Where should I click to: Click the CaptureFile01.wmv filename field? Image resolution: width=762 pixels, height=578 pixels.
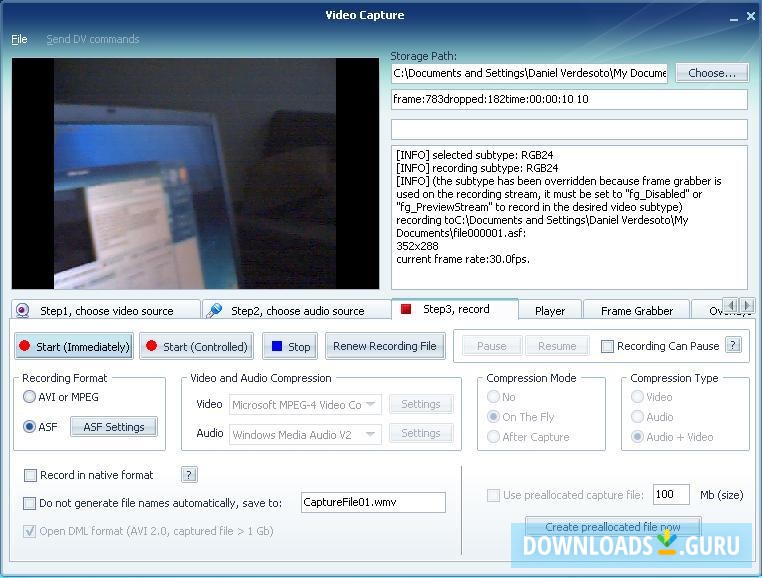click(x=373, y=502)
